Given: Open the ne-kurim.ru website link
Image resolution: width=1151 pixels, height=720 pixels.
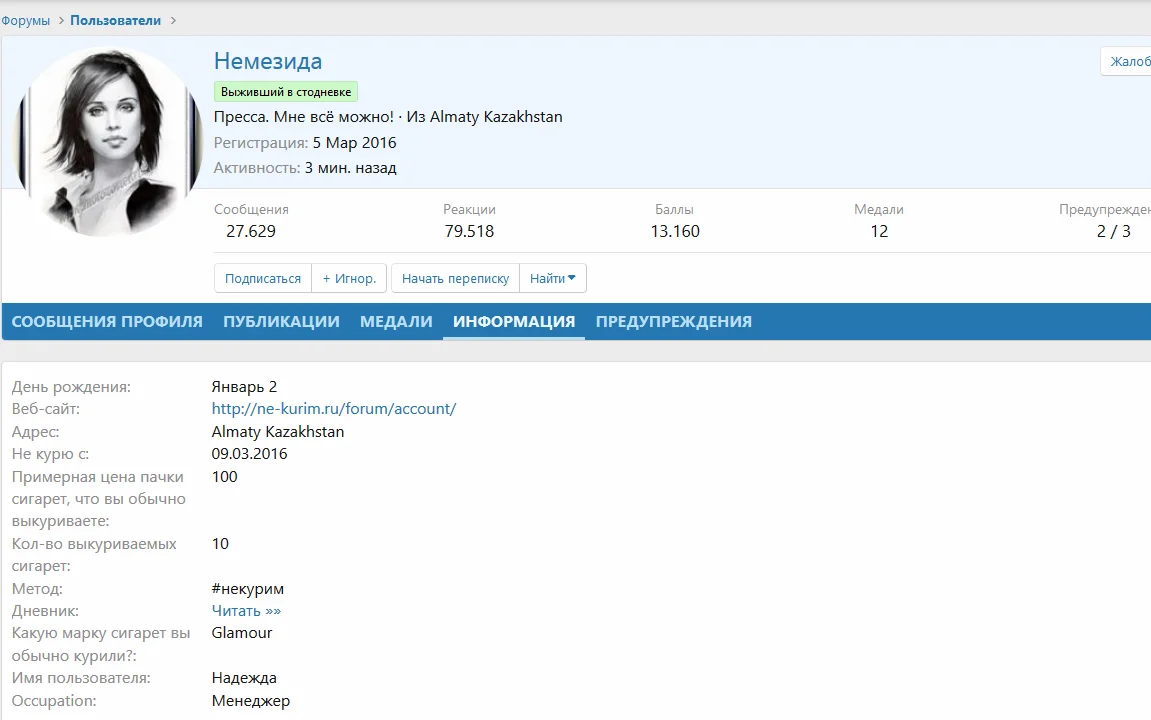Looking at the screenshot, I should [334, 409].
